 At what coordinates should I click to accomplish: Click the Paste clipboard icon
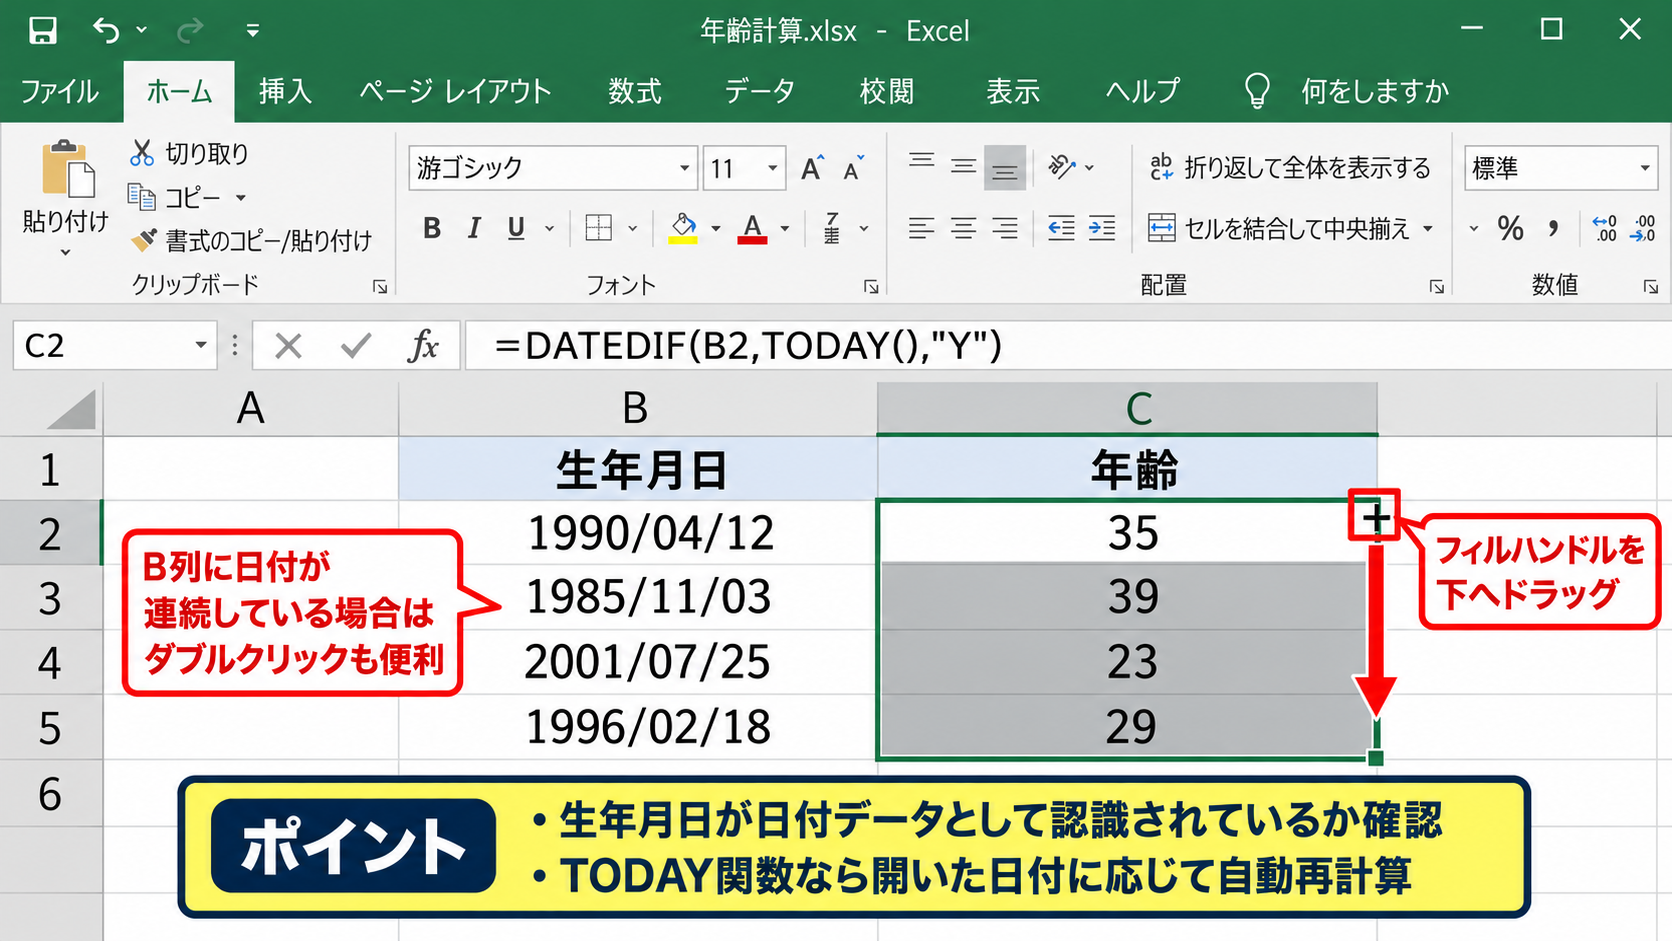pyautogui.click(x=67, y=169)
